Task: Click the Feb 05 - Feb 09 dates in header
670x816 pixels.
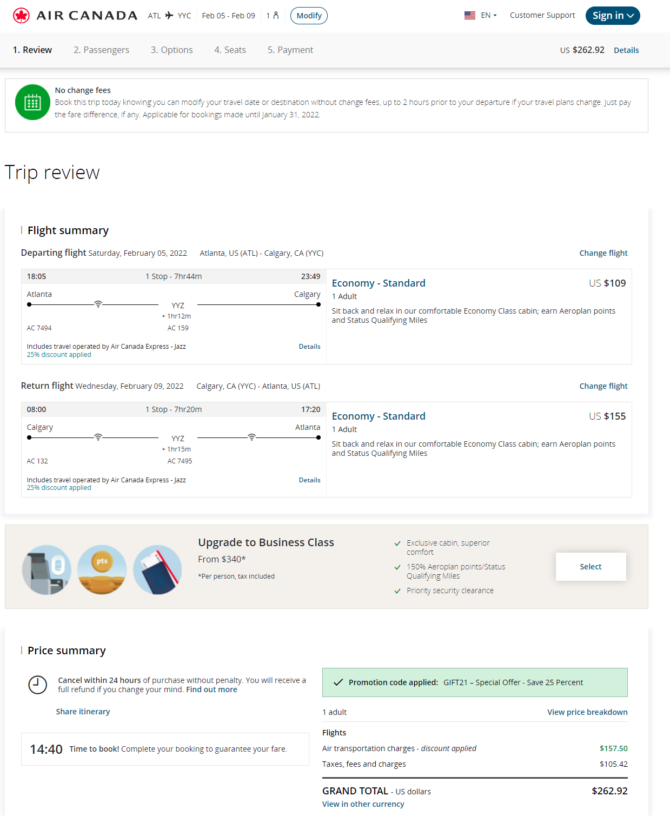Action: click(229, 16)
